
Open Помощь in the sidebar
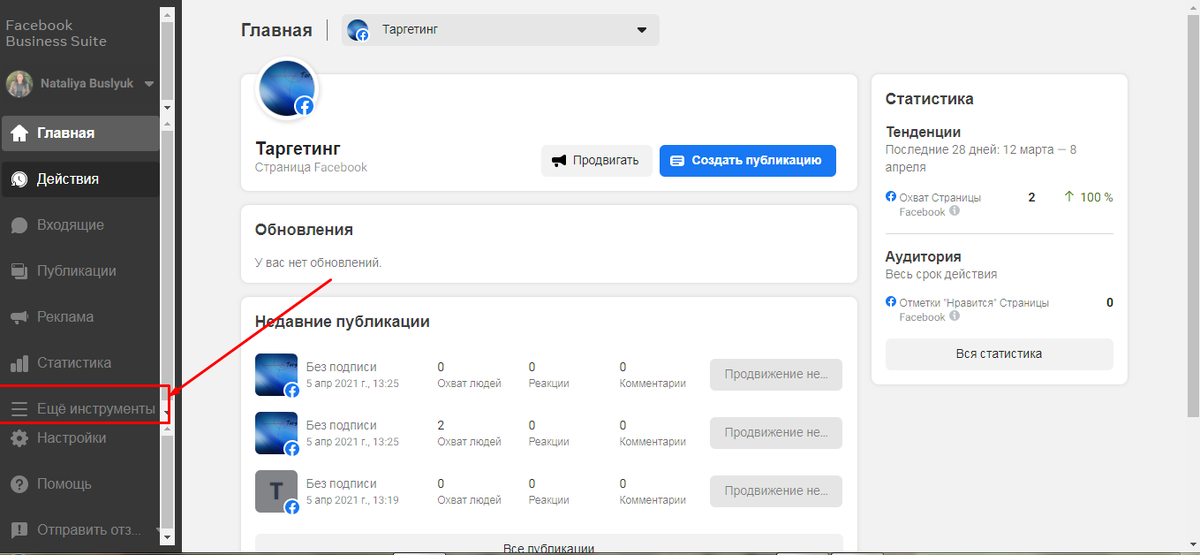tap(80, 484)
